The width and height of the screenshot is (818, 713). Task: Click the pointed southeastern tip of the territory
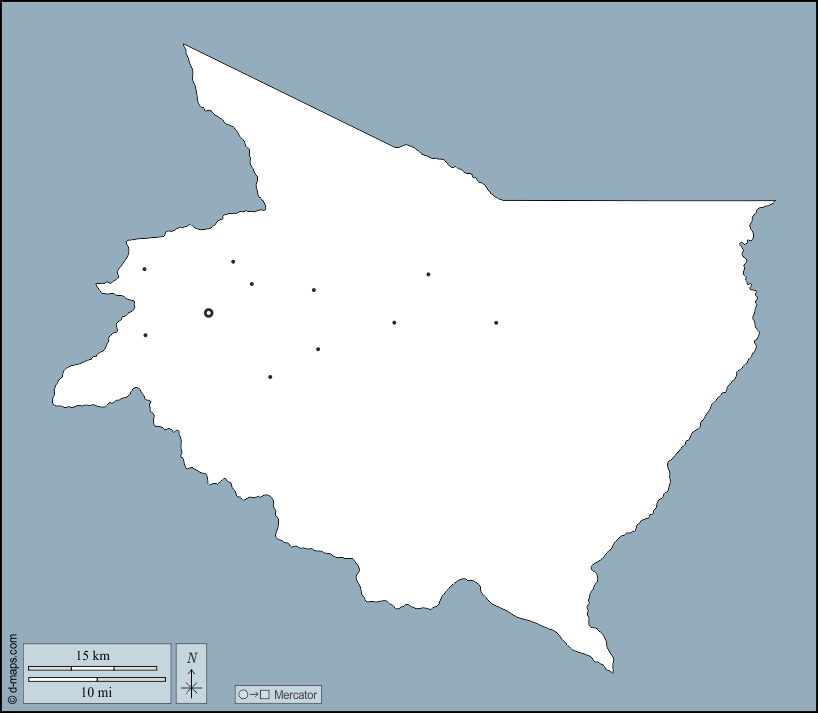coord(612,670)
